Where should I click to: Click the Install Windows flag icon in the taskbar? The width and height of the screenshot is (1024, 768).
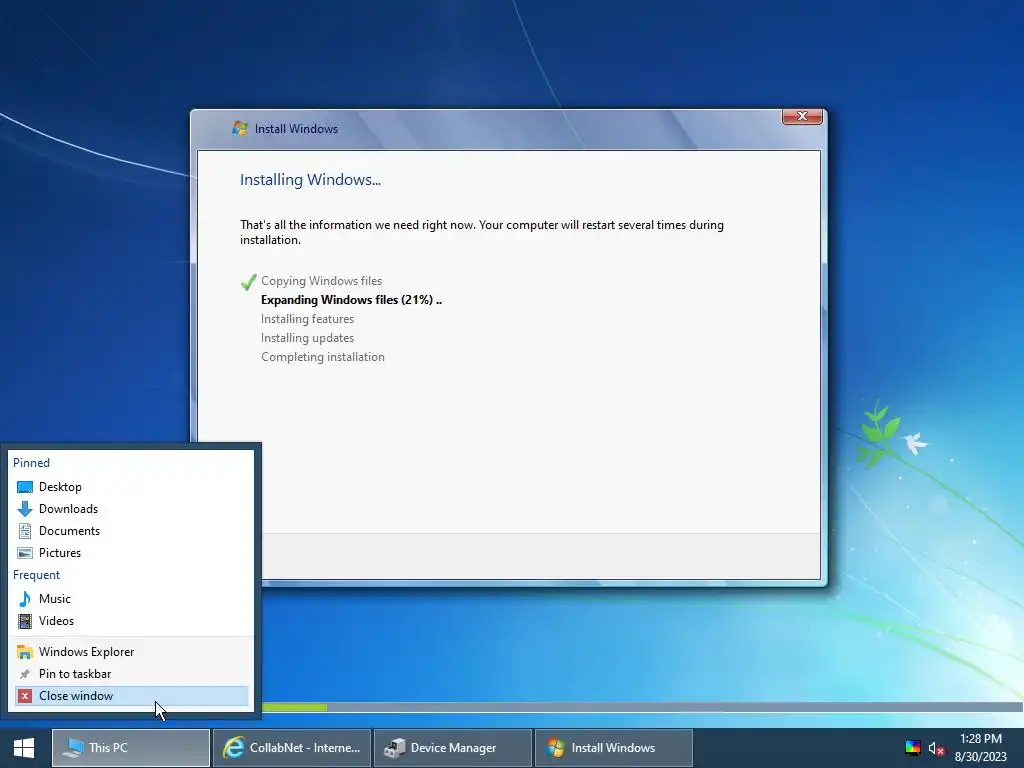click(x=556, y=748)
